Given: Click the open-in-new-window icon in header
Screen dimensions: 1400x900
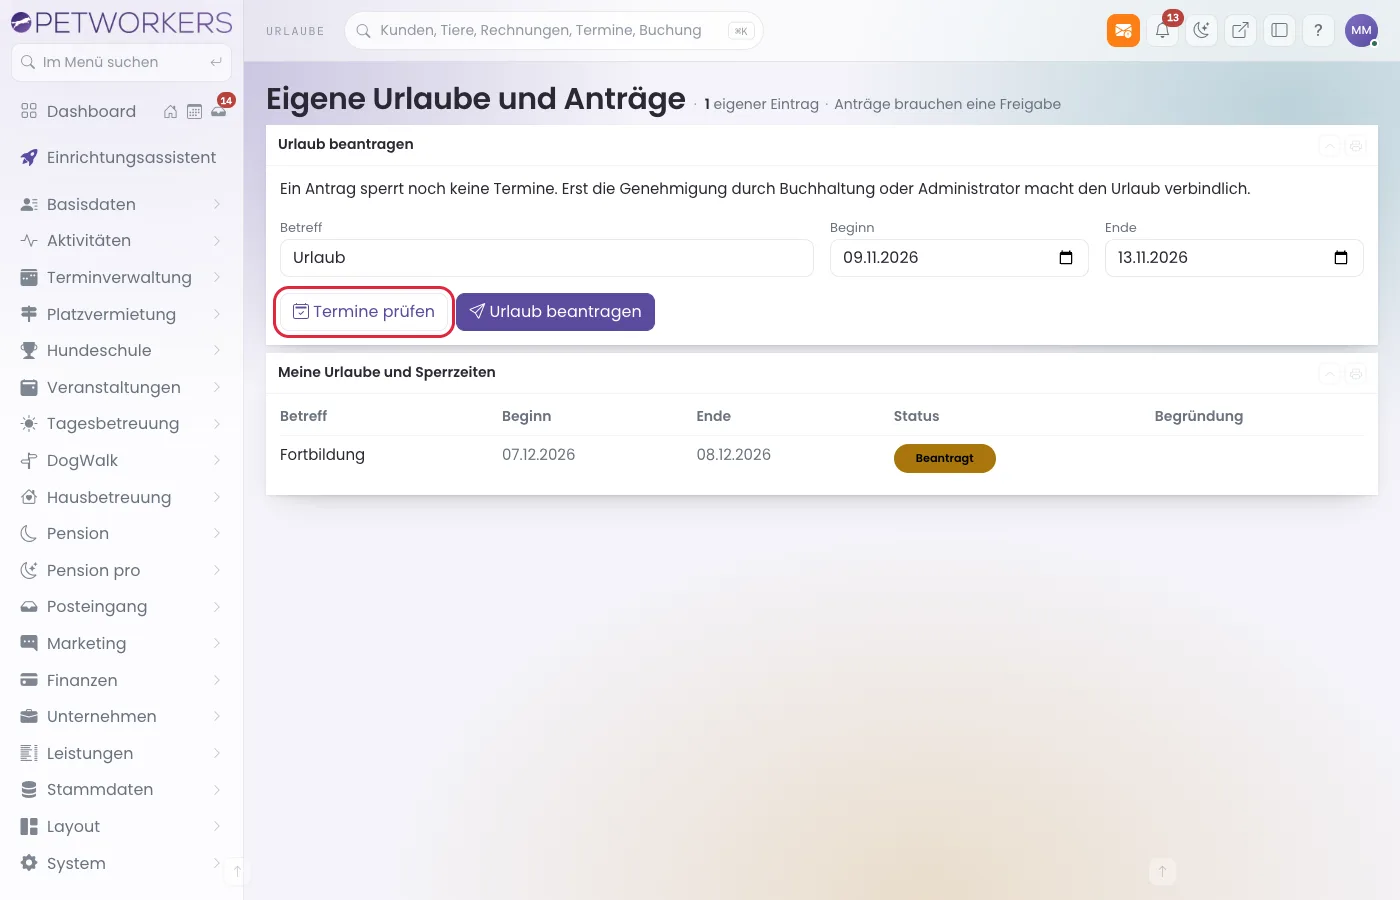Looking at the screenshot, I should [1240, 30].
